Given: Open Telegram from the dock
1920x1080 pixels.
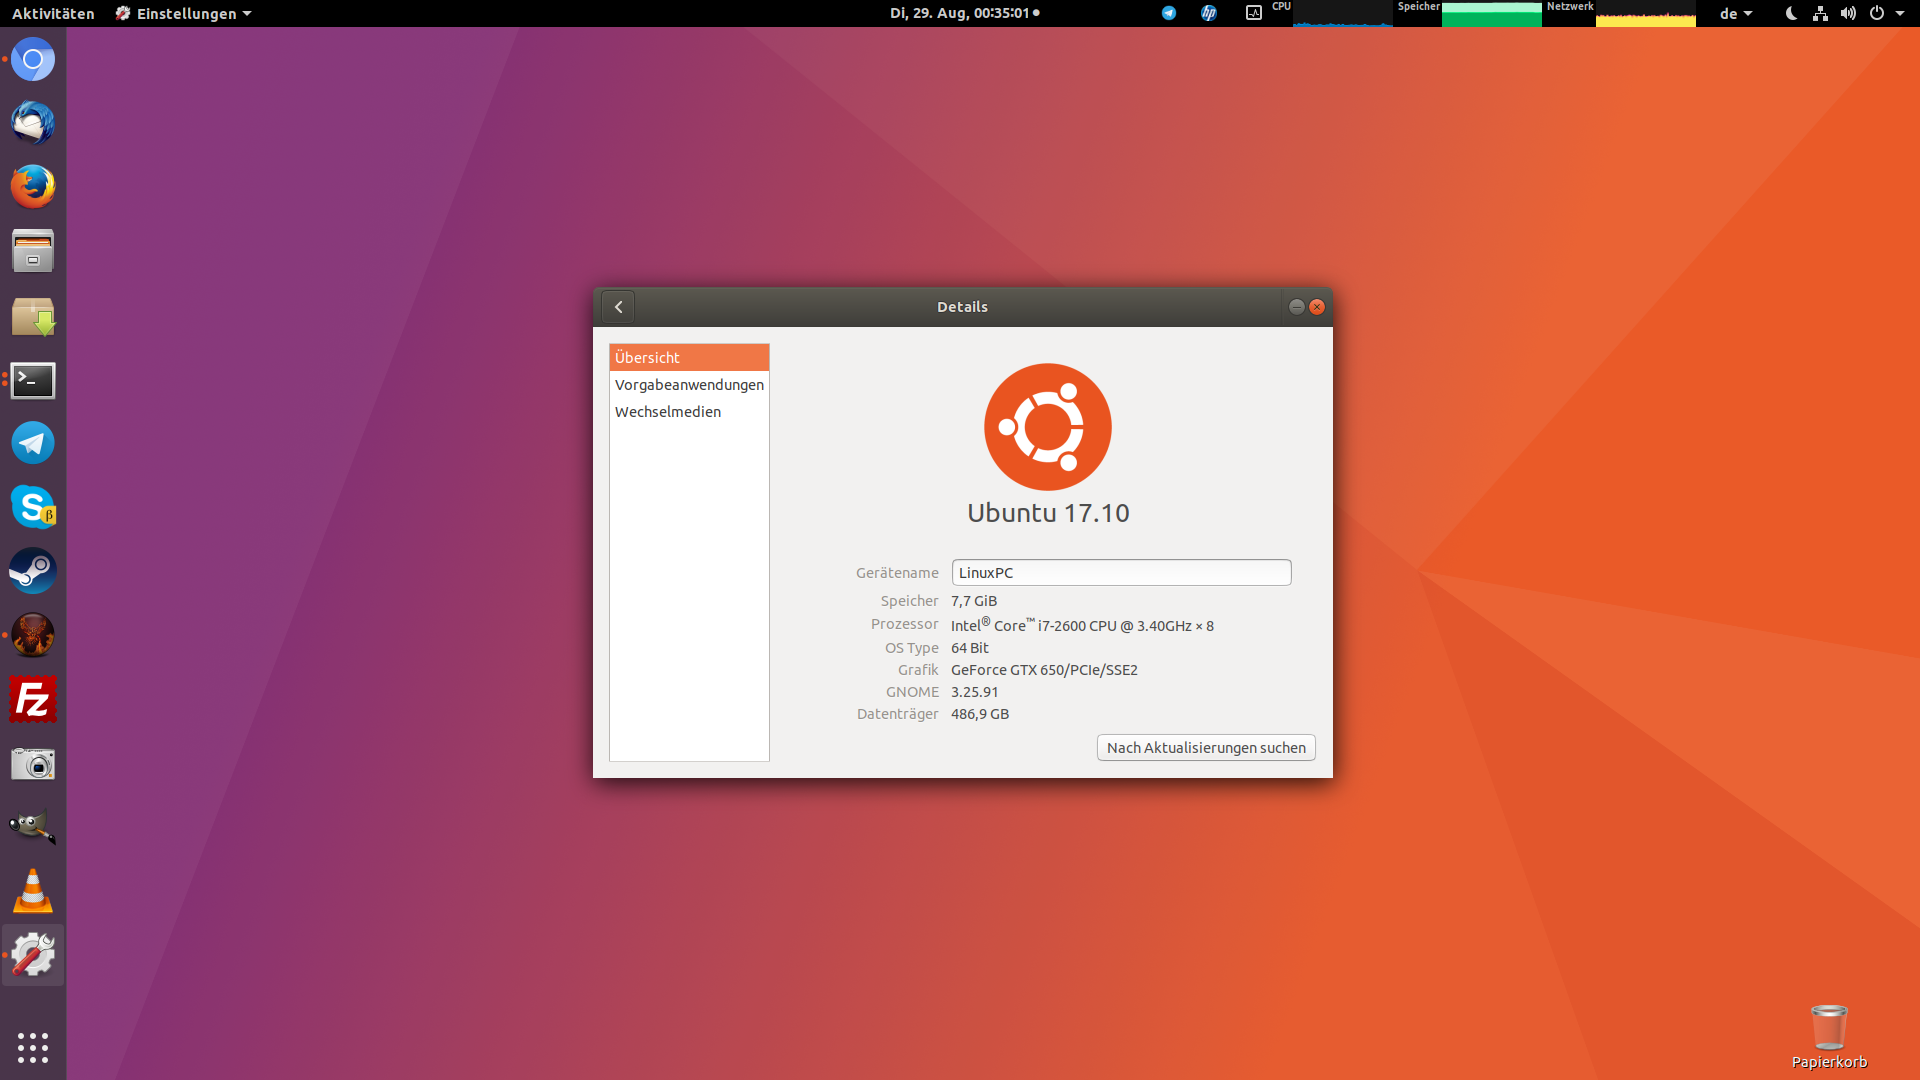Looking at the screenshot, I should [33, 443].
